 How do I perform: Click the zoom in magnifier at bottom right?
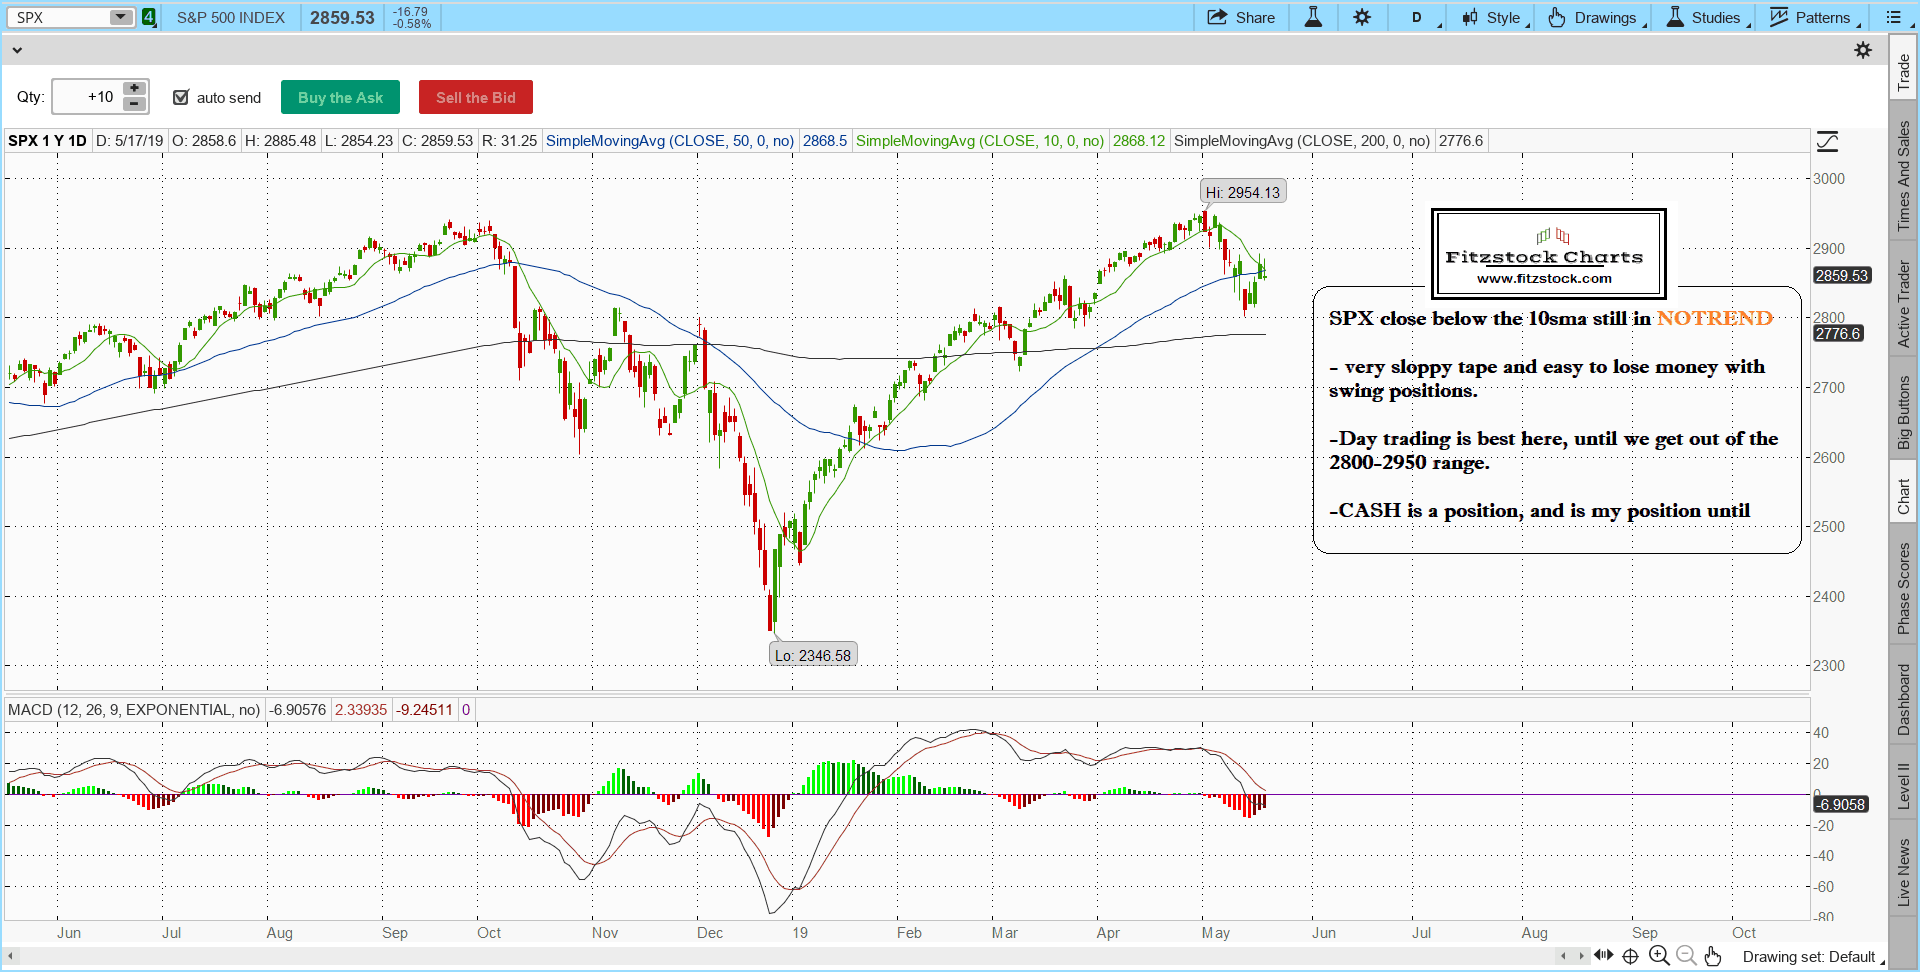coord(1659,956)
